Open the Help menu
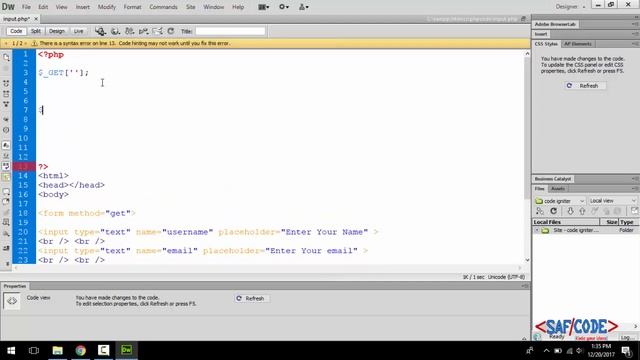640x360 pixels. (x=238, y=7)
